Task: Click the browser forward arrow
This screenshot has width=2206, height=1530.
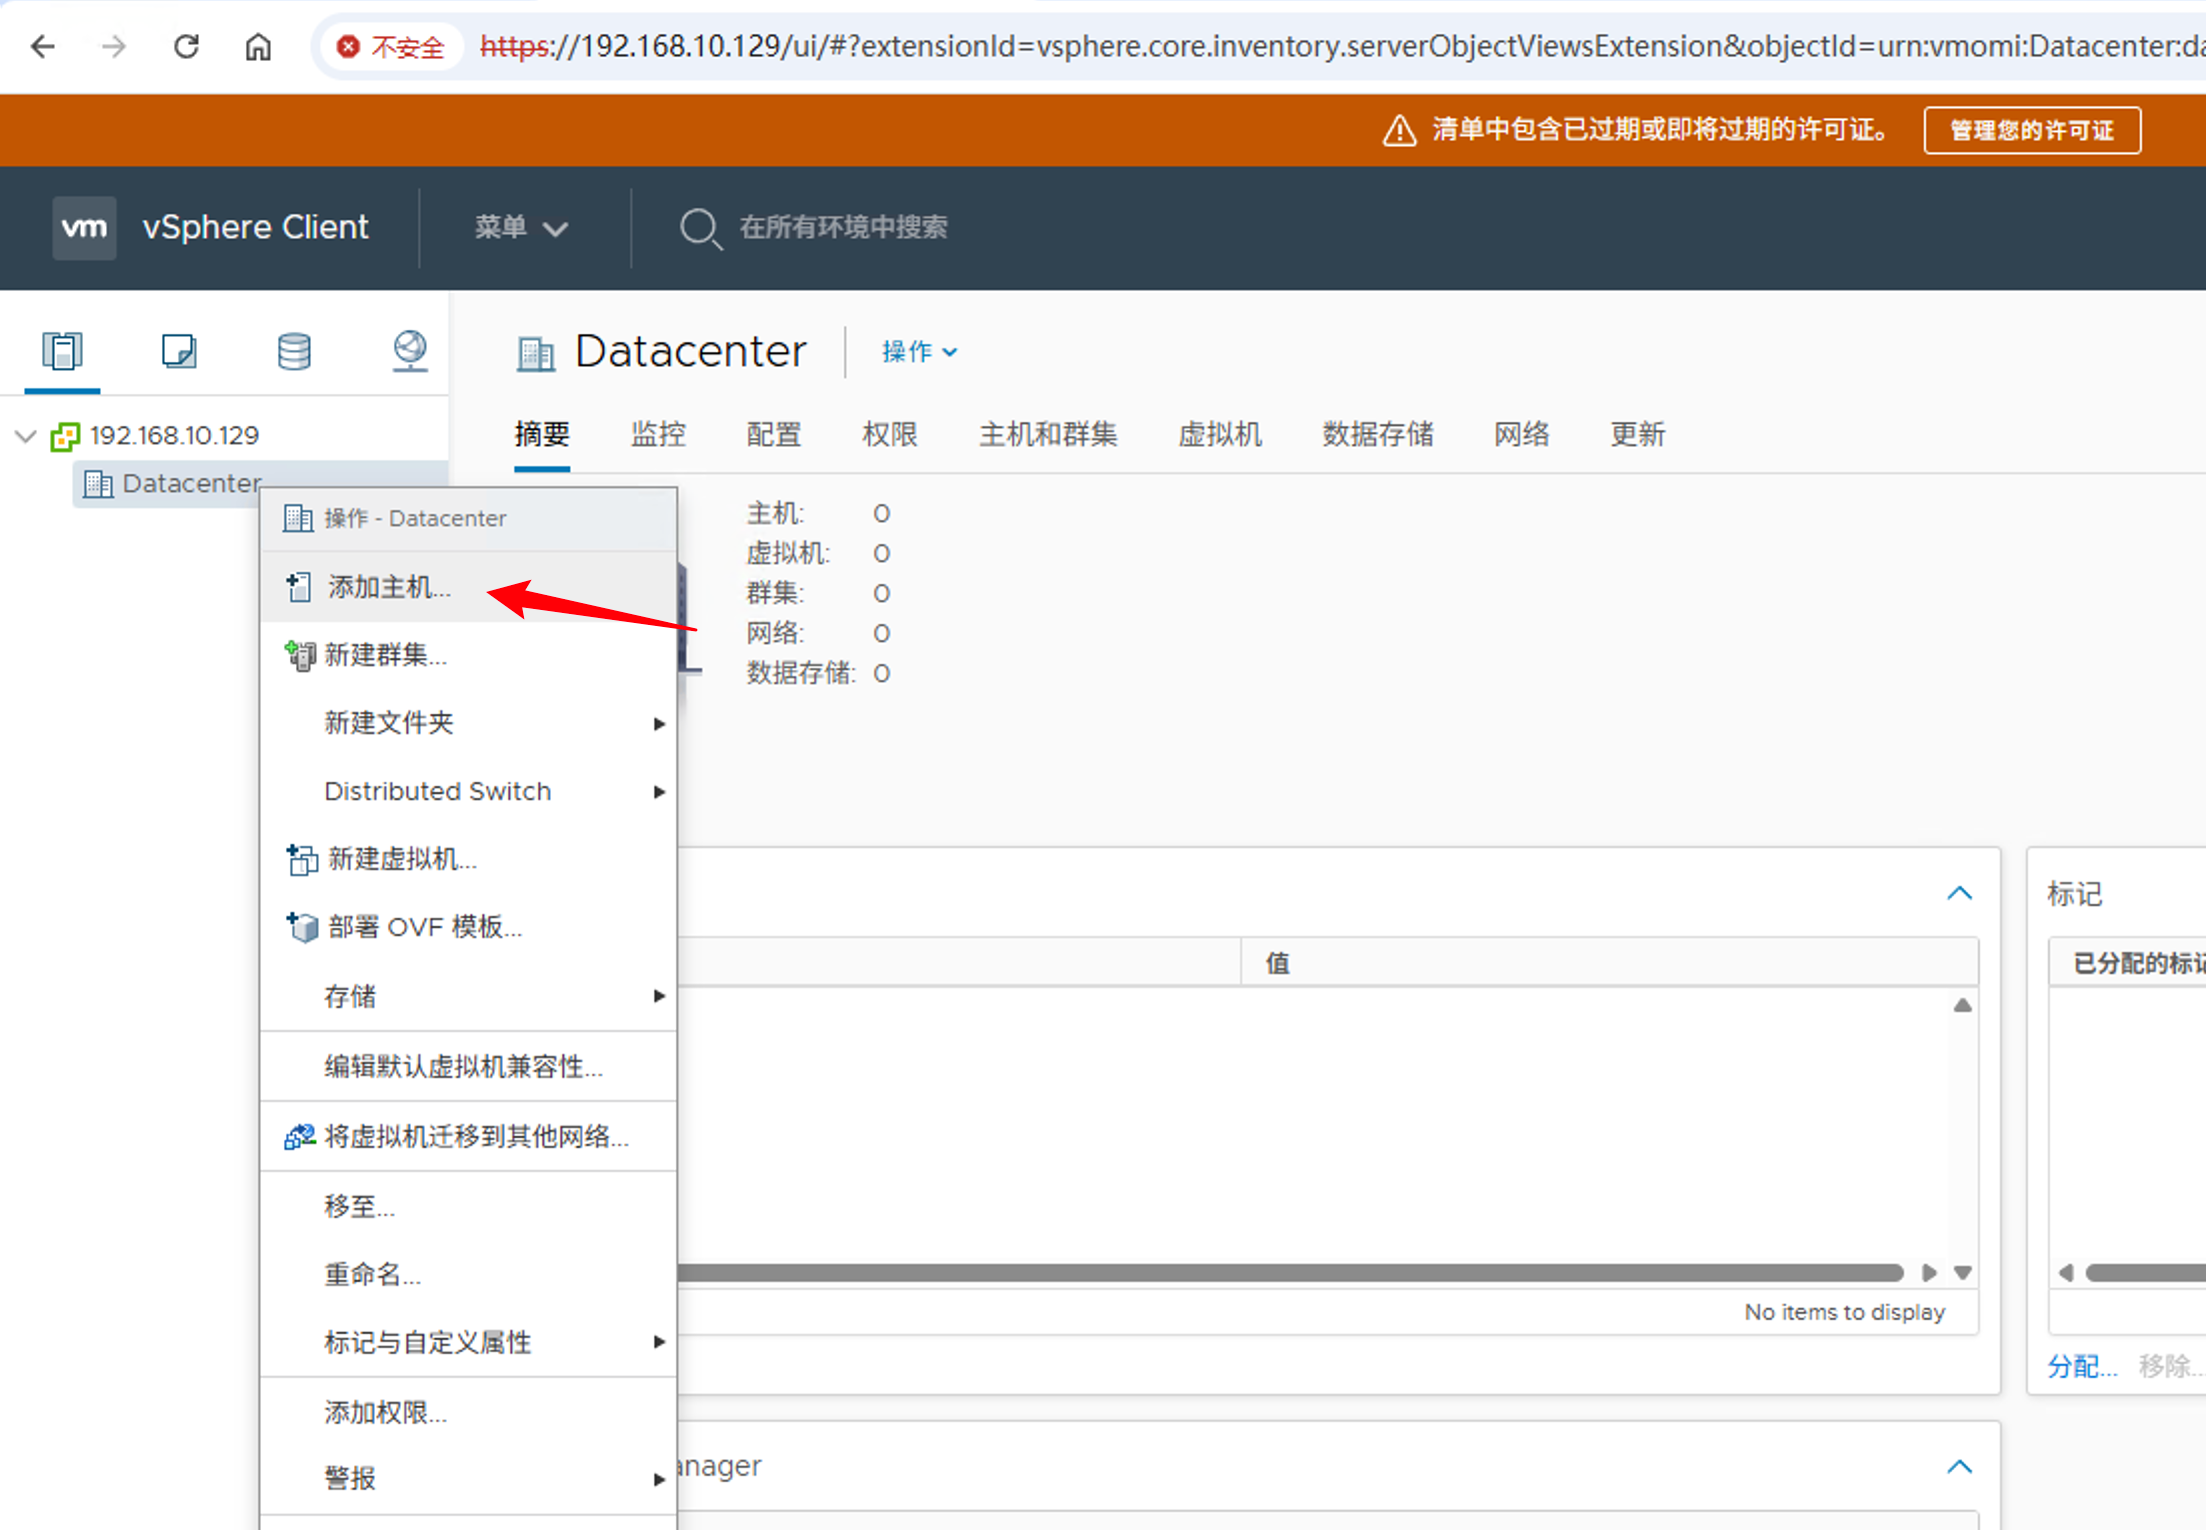Action: pyautogui.click(x=114, y=46)
